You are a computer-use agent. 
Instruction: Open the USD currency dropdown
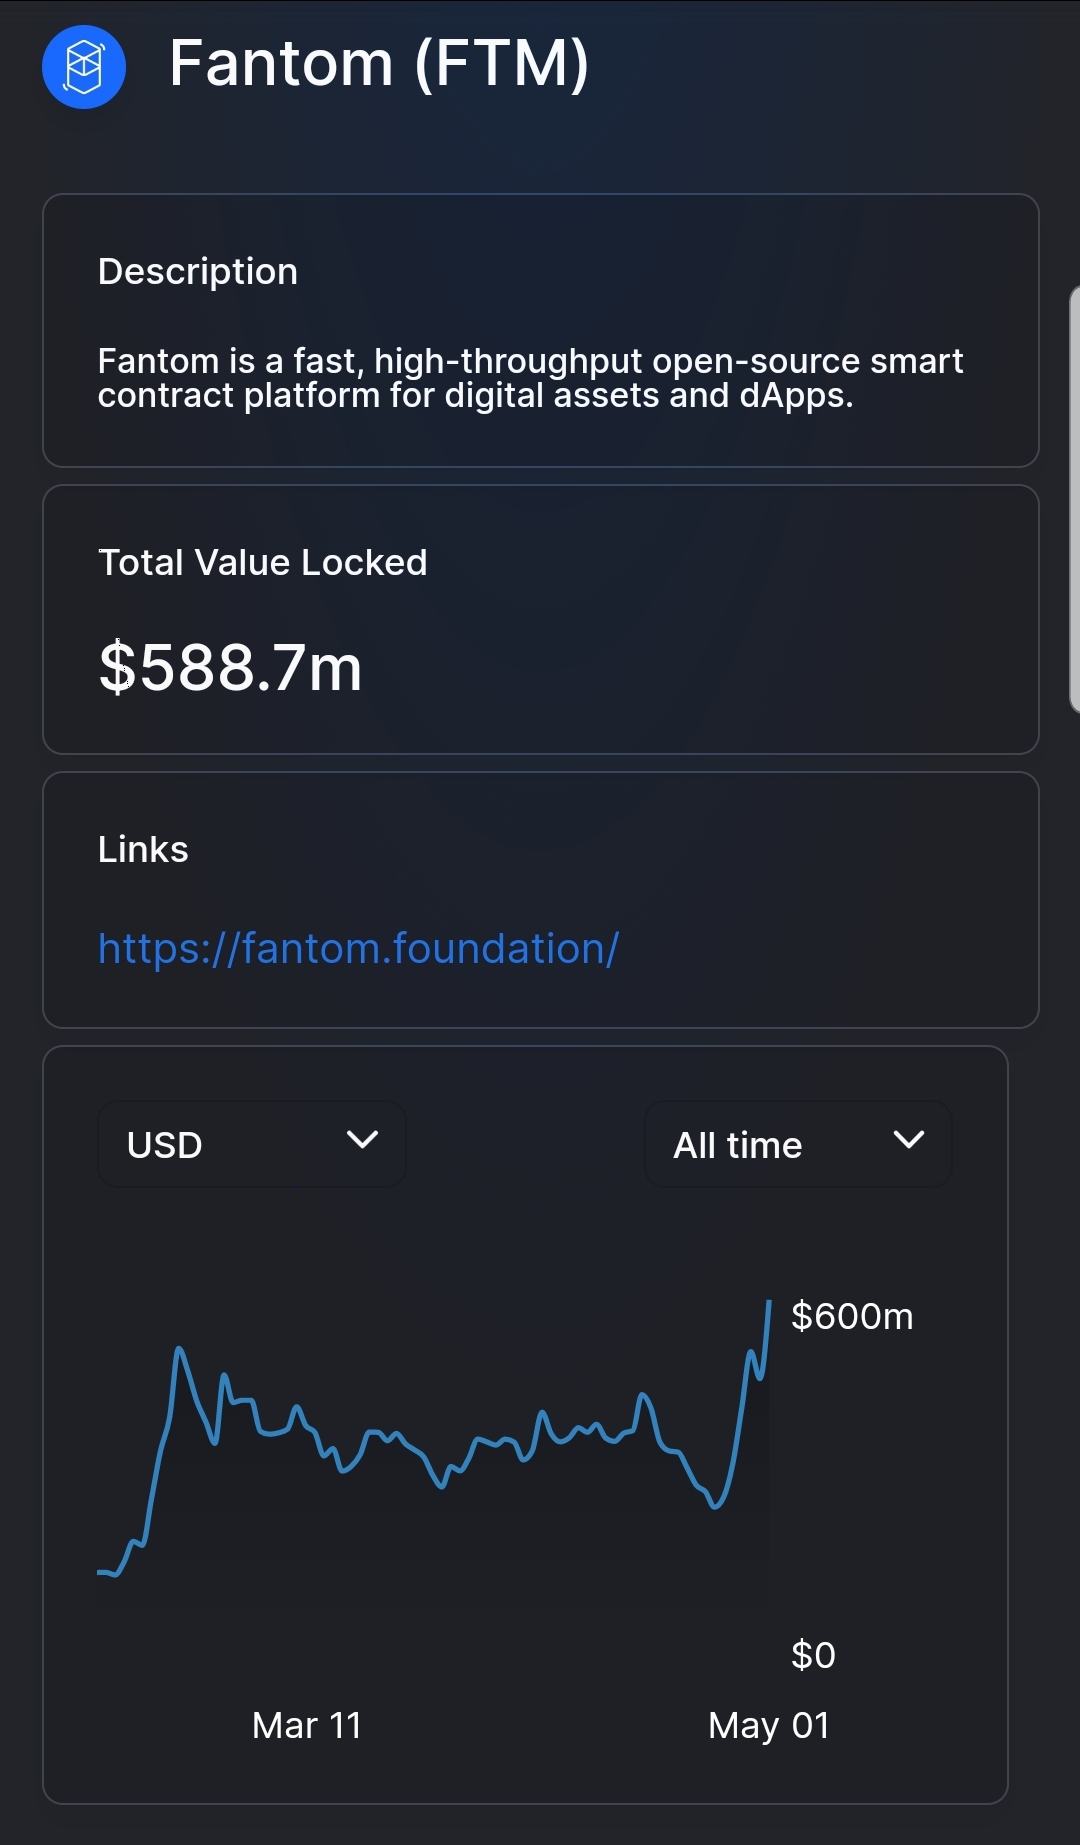pyautogui.click(x=252, y=1144)
